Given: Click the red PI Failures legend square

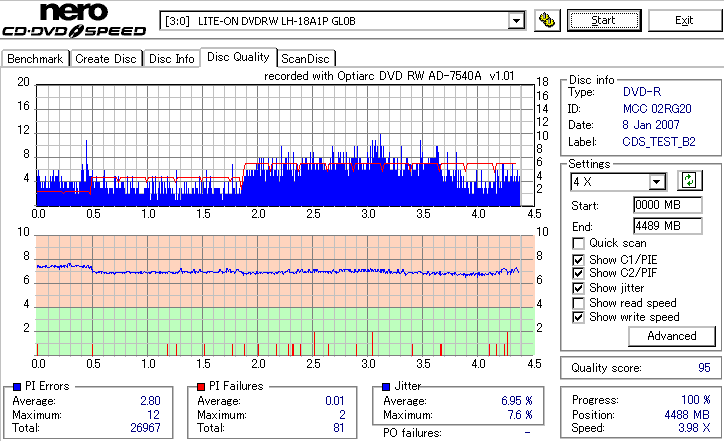Looking at the screenshot, I should (x=201, y=387).
